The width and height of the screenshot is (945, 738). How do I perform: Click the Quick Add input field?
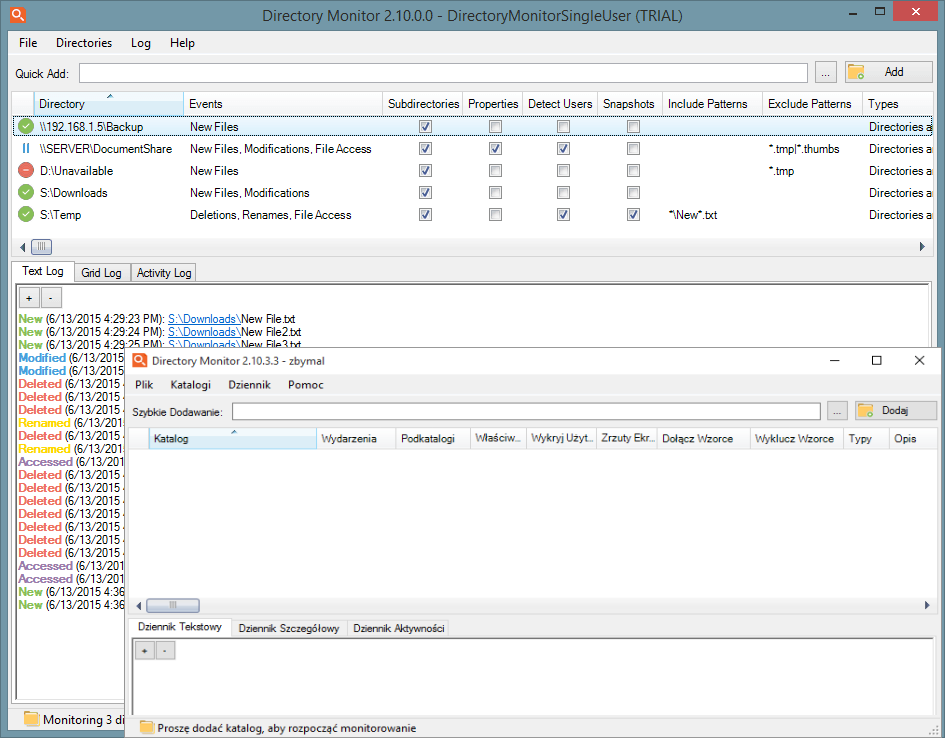click(443, 73)
